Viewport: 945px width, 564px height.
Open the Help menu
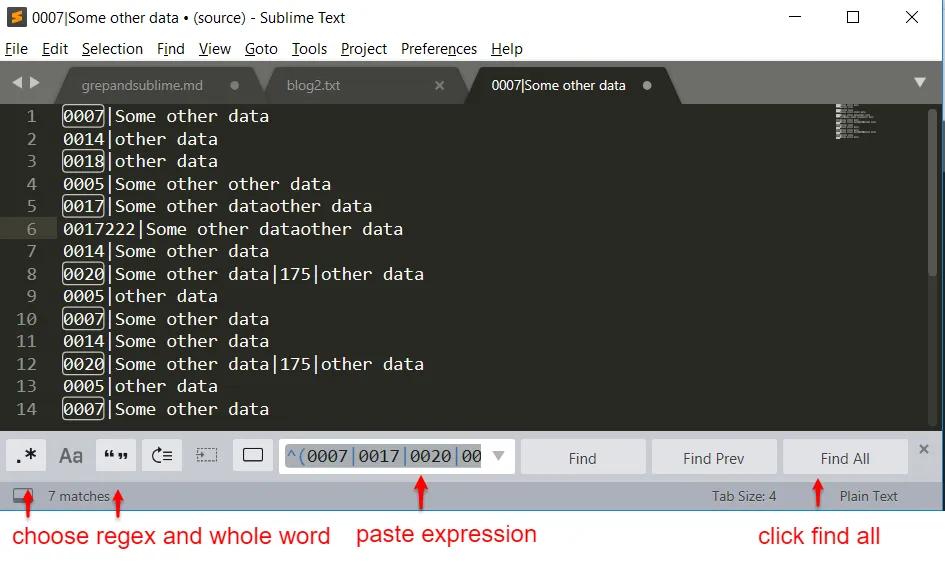506,49
